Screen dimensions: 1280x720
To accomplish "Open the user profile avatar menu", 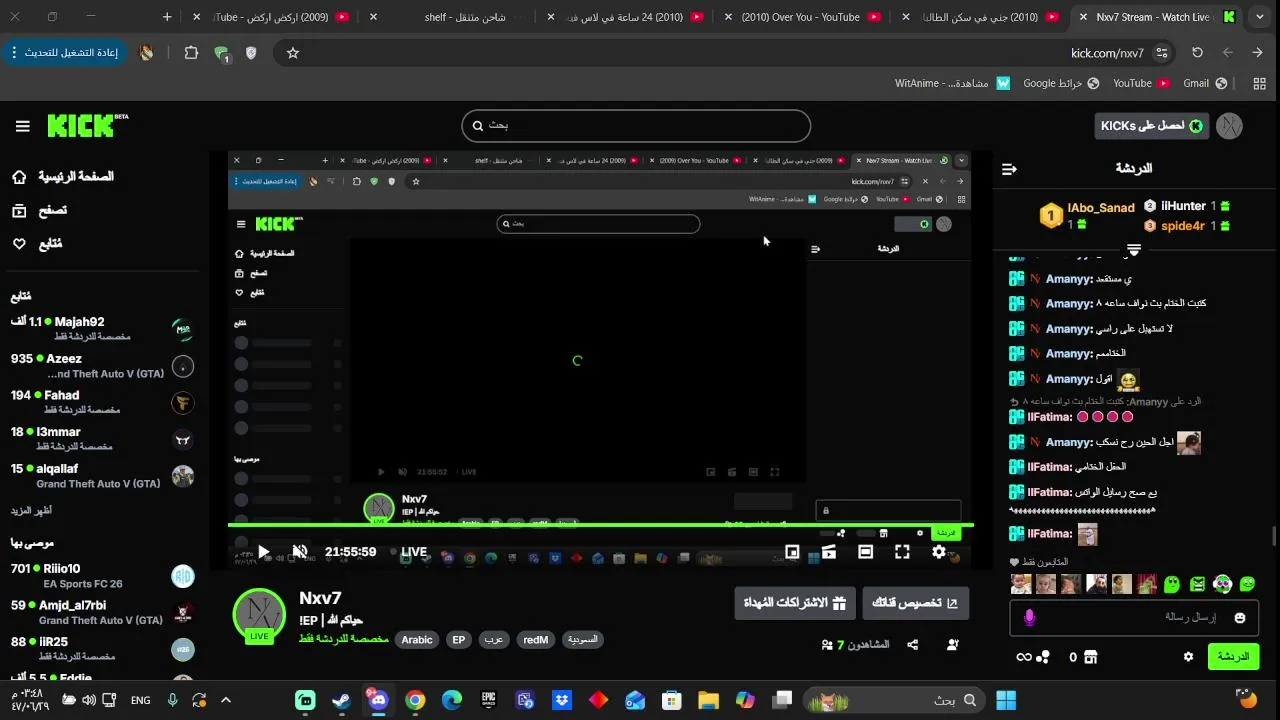I will [1229, 126].
